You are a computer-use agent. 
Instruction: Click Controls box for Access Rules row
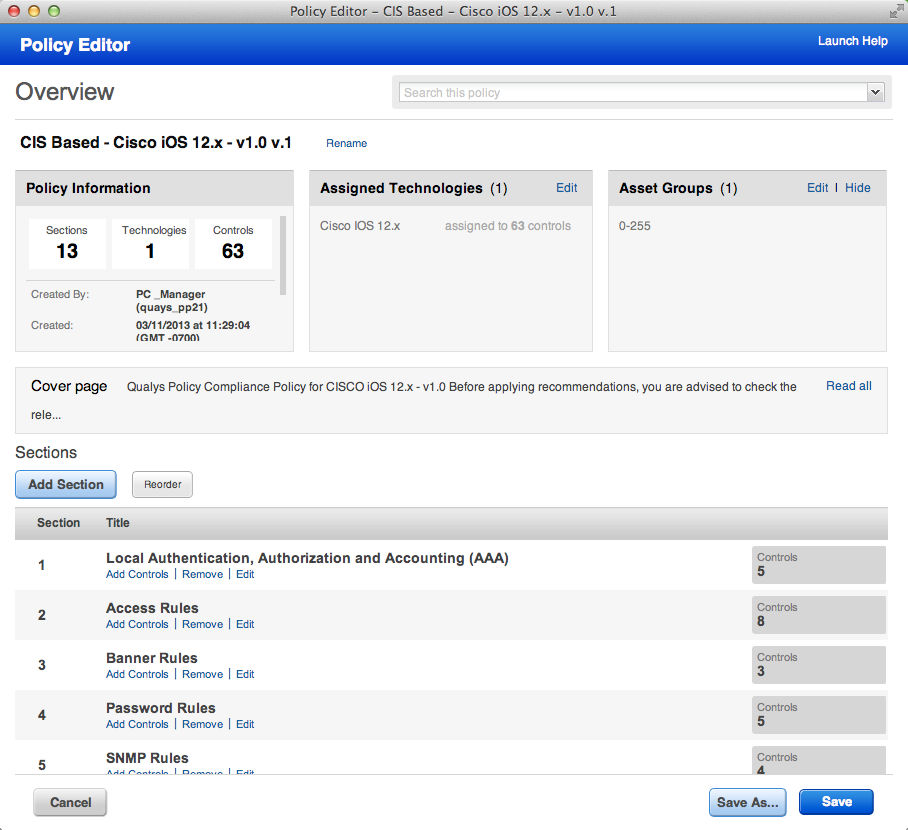819,615
